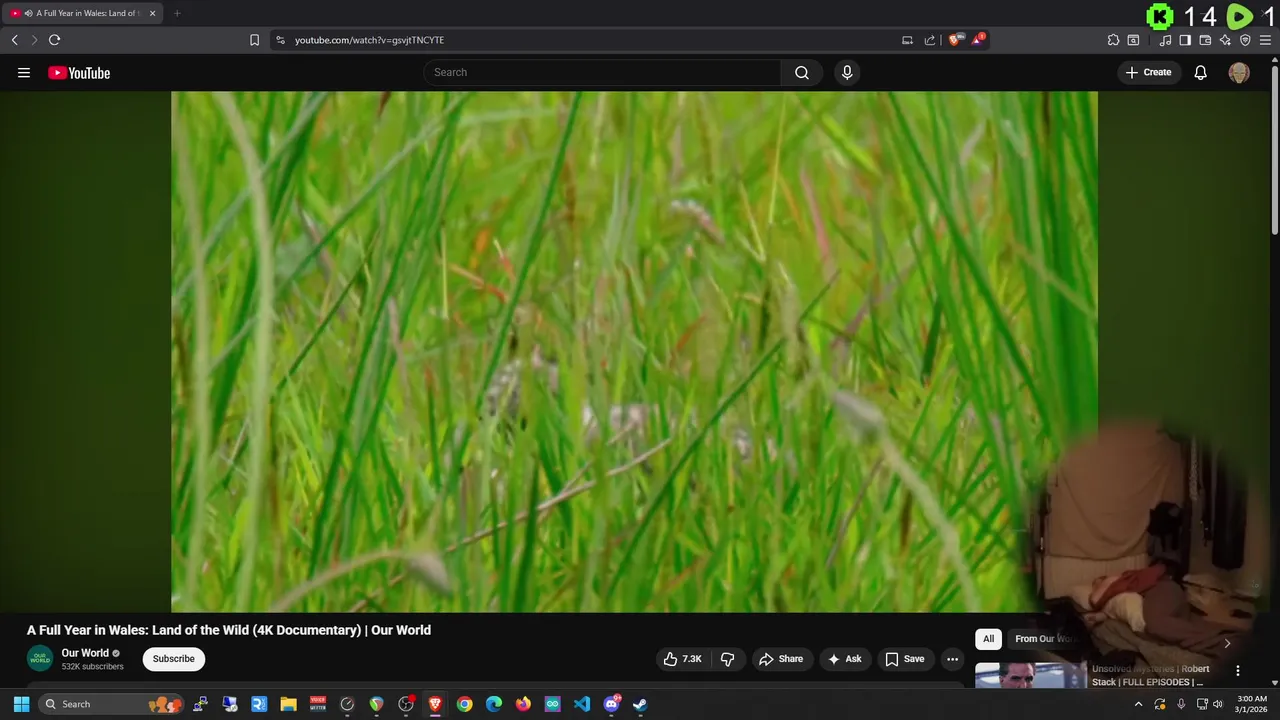Image resolution: width=1280 pixels, height=720 pixels.
Task: Click the address bar URL
Action: coord(369,40)
